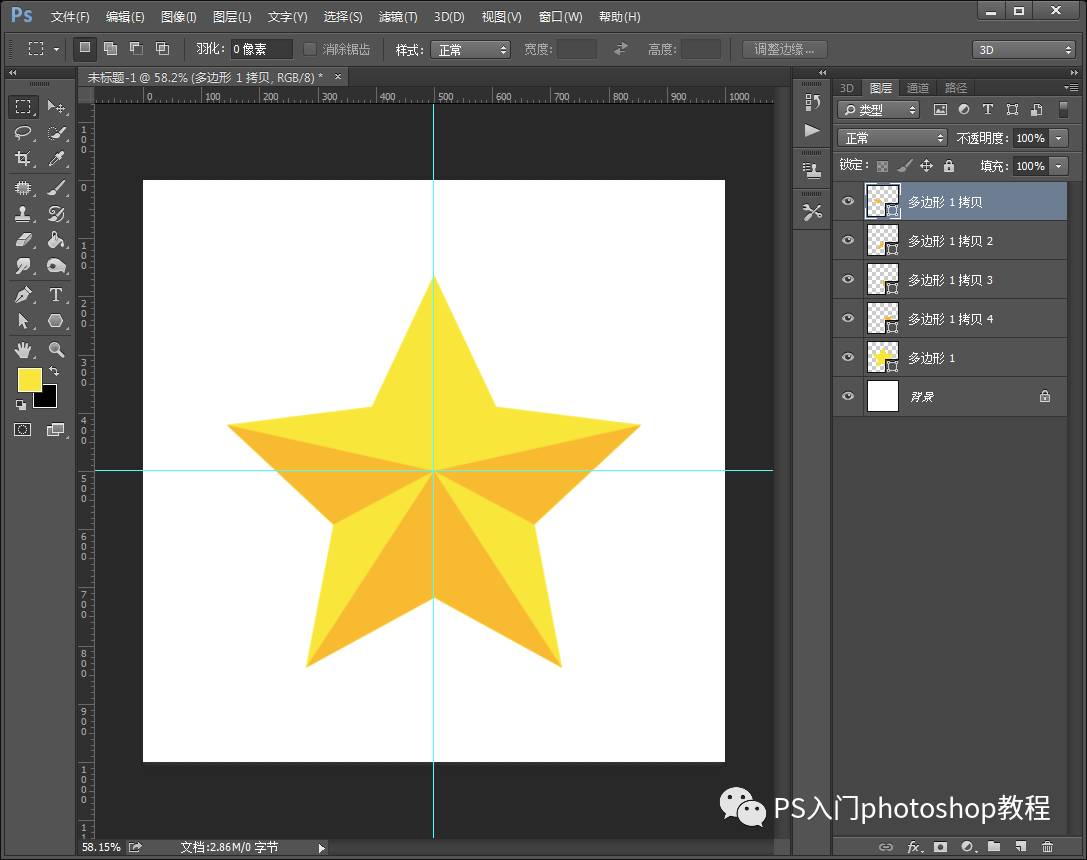The width and height of the screenshot is (1087, 860).
Task: Select the Move tool
Action: [x=56, y=107]
